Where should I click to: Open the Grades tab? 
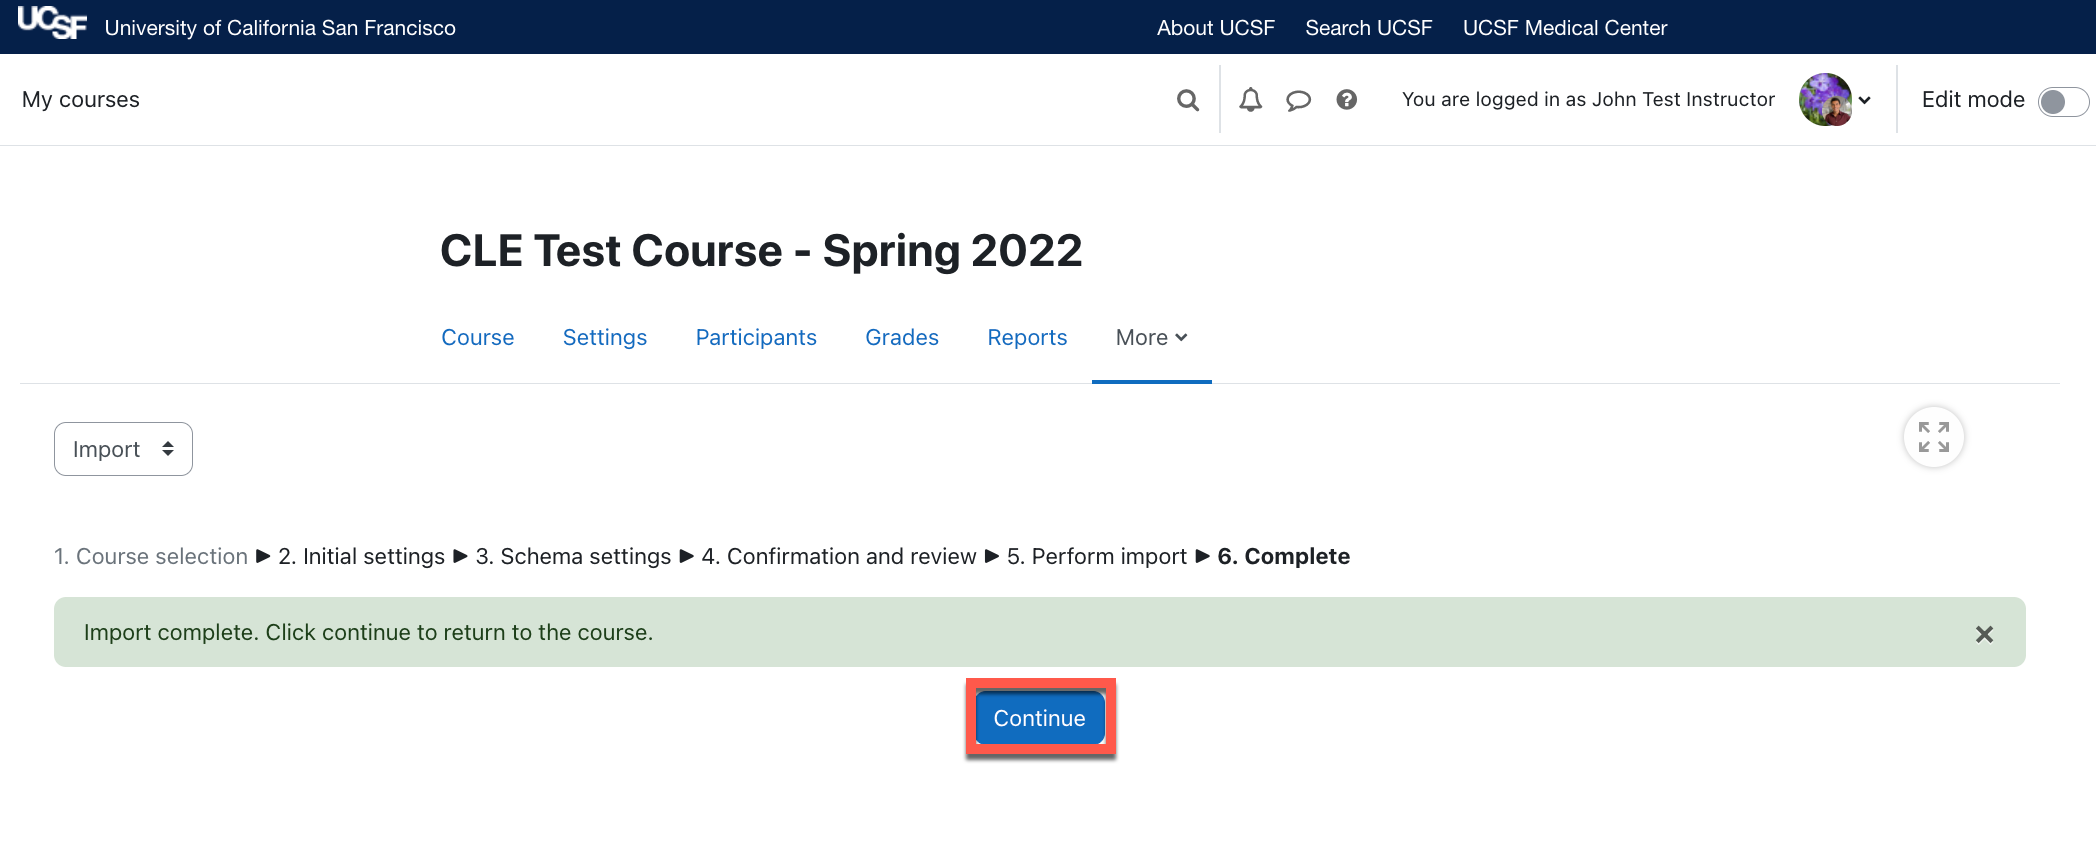pyautogui.click(x=902, y=338)
